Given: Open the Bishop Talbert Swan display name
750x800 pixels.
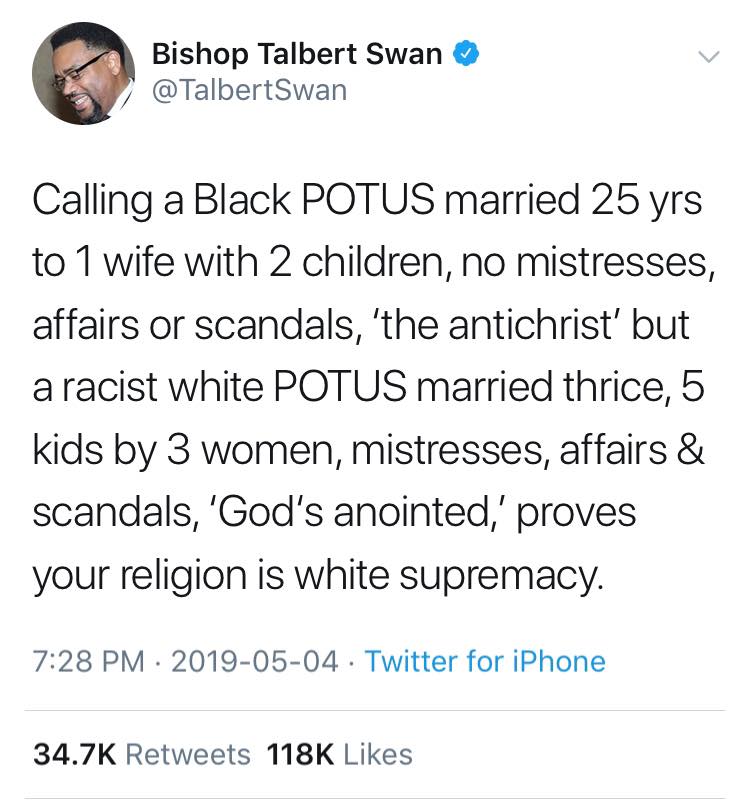Looking at the screenshot, I should (x=297, y=55).
